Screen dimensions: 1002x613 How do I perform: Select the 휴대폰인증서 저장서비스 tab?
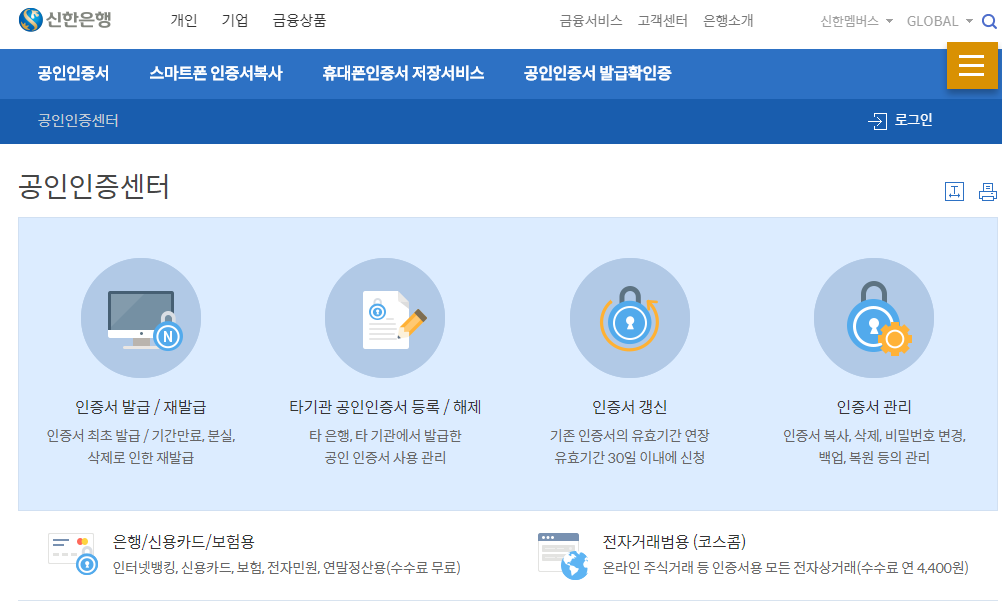coord(403,73)
